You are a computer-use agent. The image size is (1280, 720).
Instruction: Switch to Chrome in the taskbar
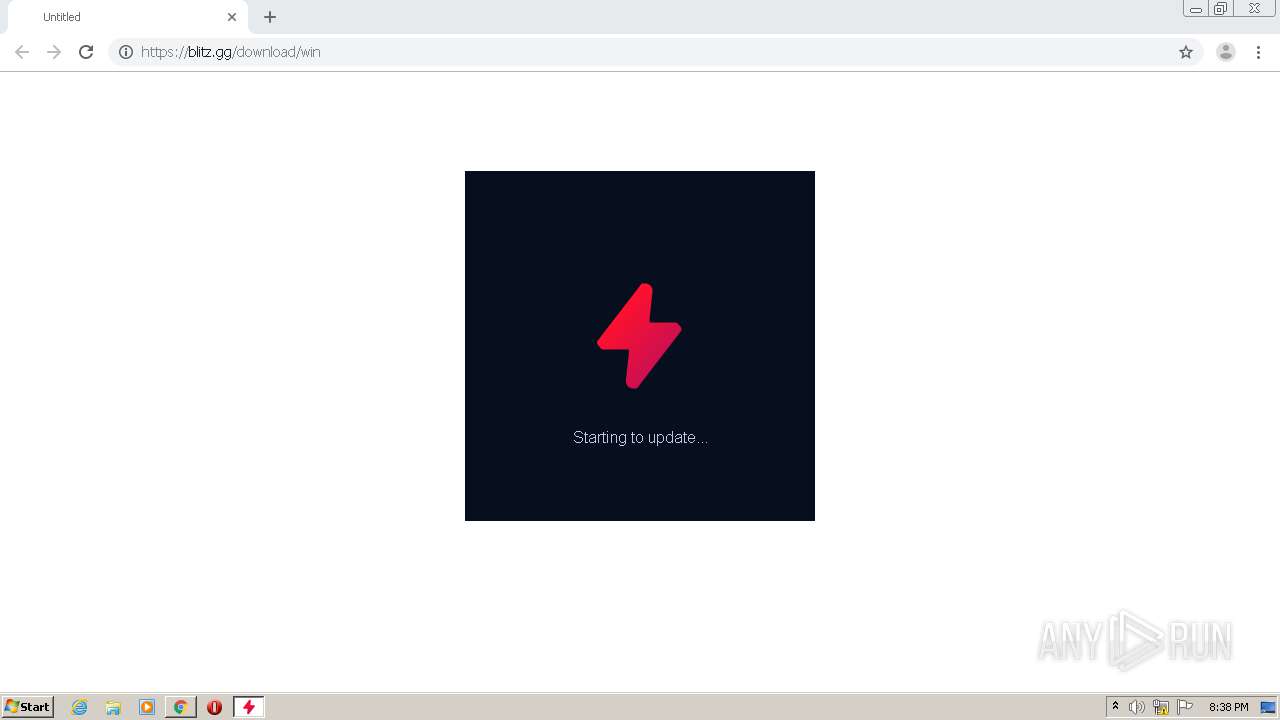(x=181, y=707)
